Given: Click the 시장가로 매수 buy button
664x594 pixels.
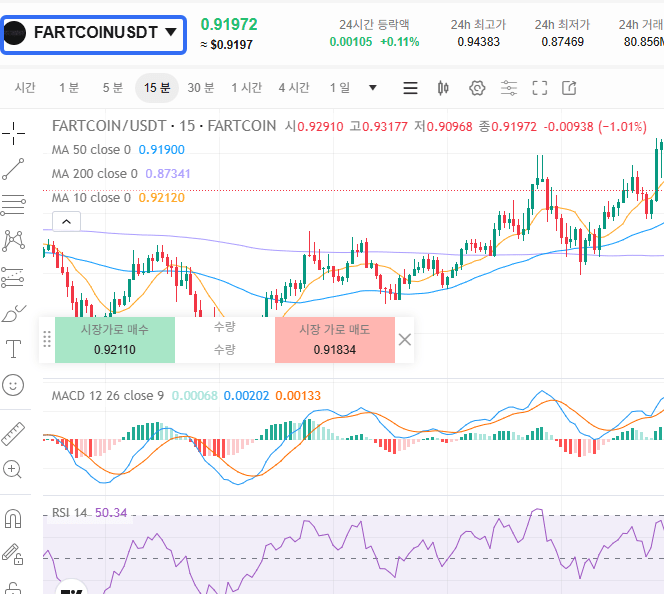Looking at the screenshot, I should 114,340.
